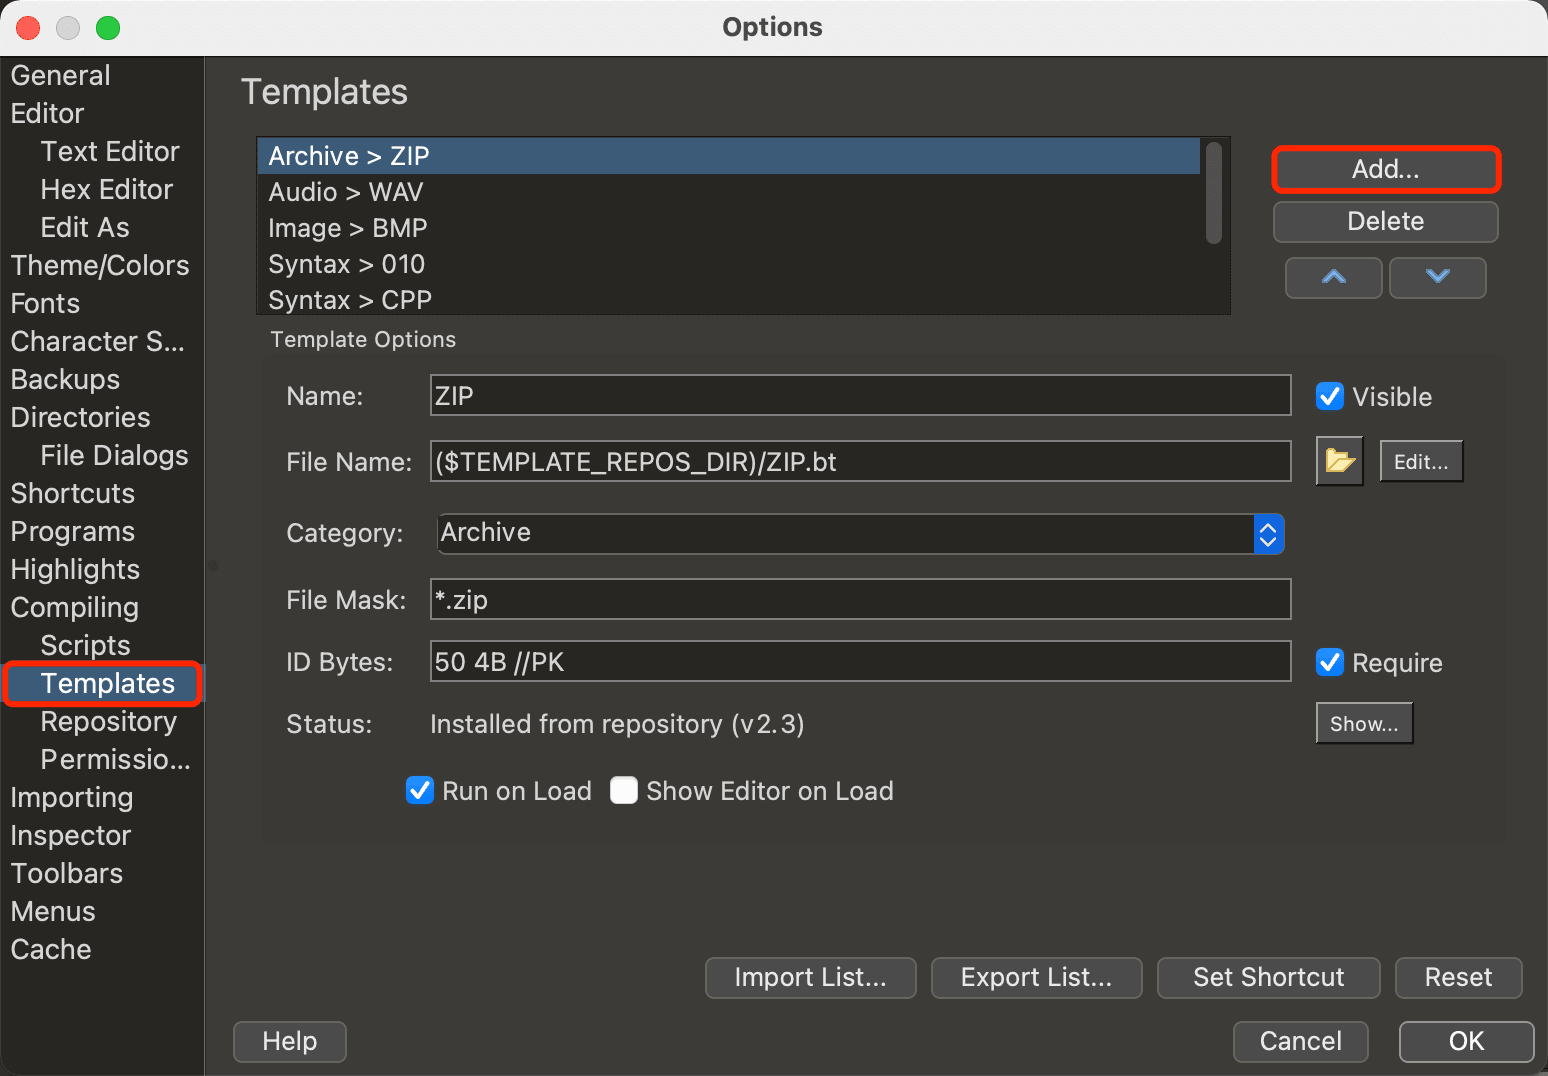Image resolution: width=1548 pixels, height=1076 pixels.
Task: Browse for template file with folder icon
Action: (1339, 461)
